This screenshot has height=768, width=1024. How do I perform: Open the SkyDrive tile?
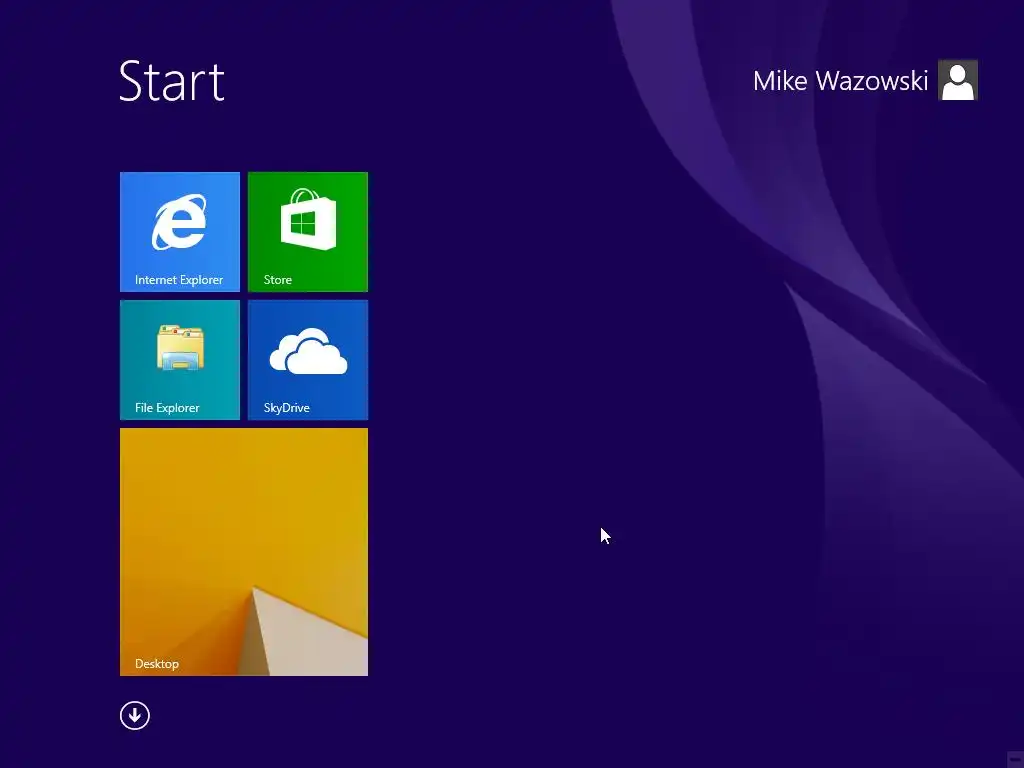(308, 360)
